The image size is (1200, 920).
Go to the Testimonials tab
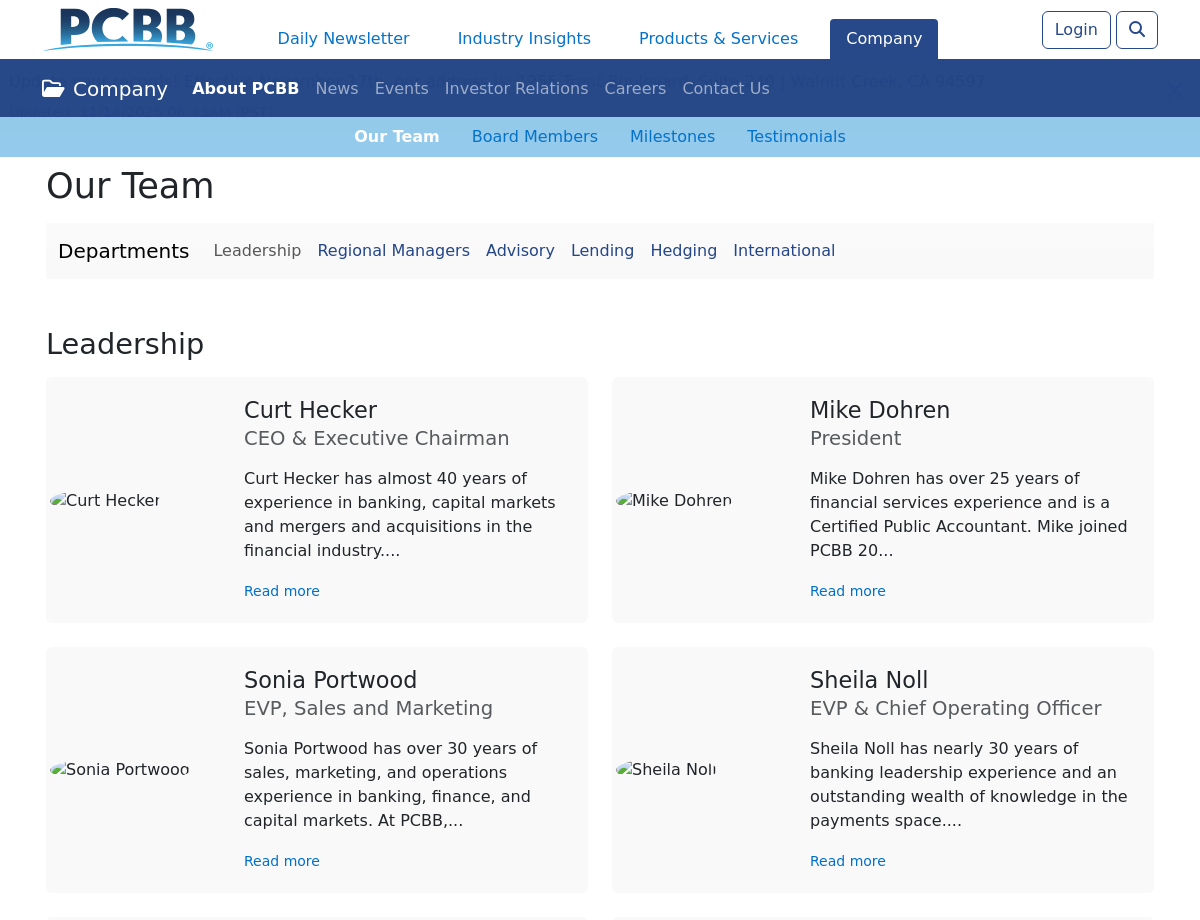click(796, 137)
